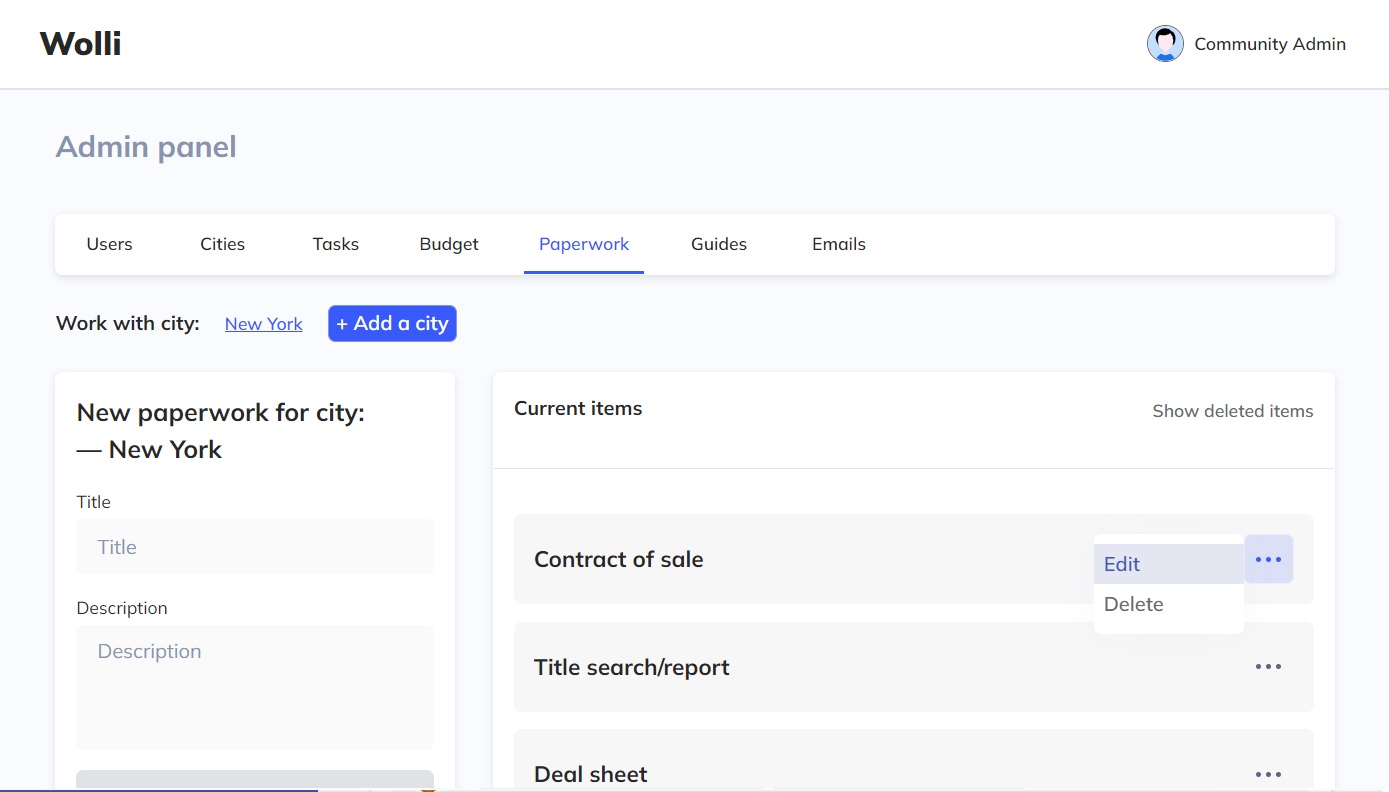Open three-dots menu for Deal sheet

pos(1268,774)
